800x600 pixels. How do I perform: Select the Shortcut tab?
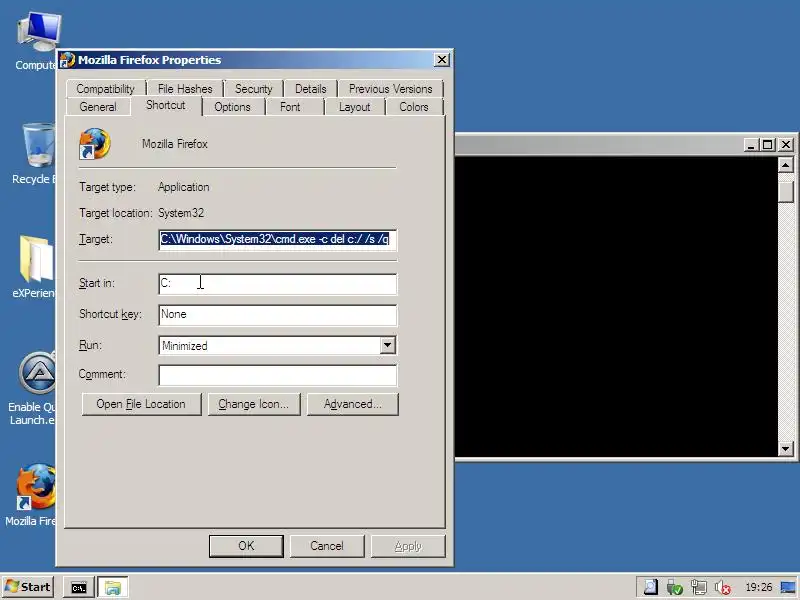click(166, 105)
